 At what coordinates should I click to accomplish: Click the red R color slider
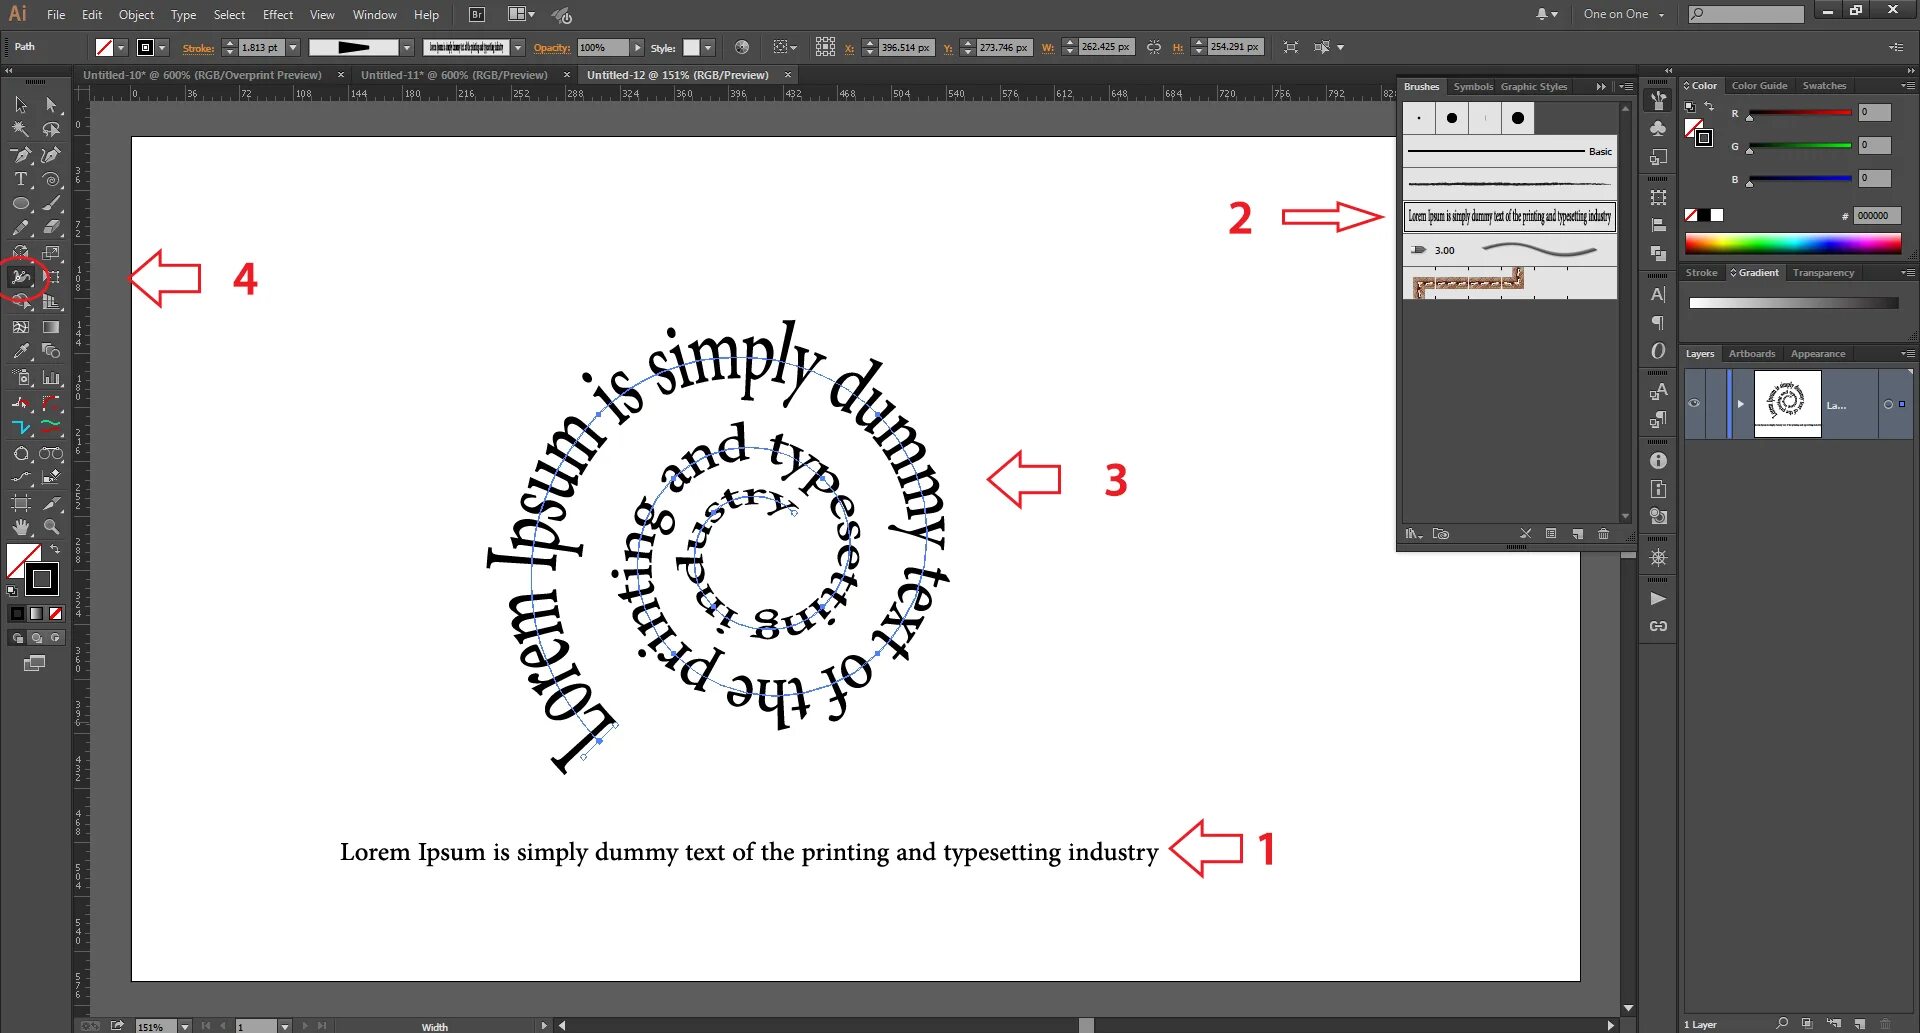point(1800,113)
